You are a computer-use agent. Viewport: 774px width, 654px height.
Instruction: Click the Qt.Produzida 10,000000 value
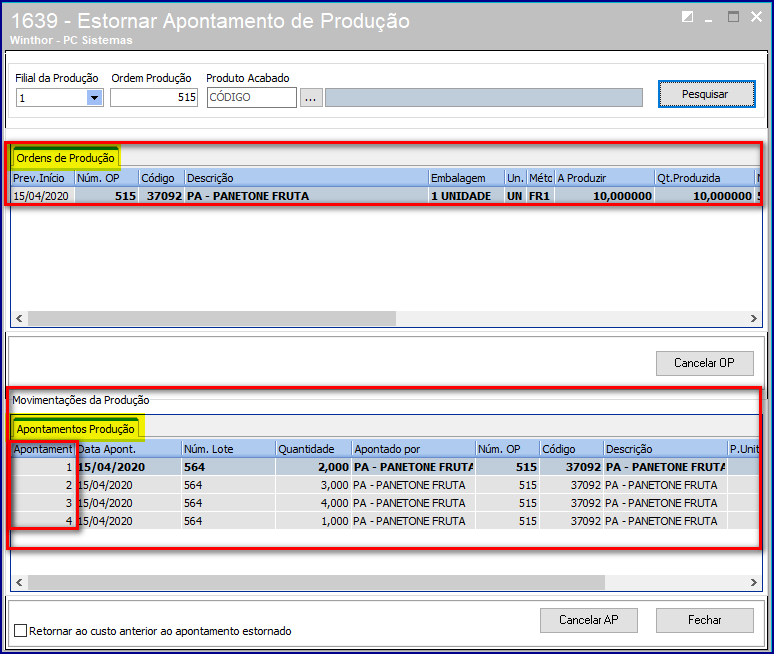(704, 196)
